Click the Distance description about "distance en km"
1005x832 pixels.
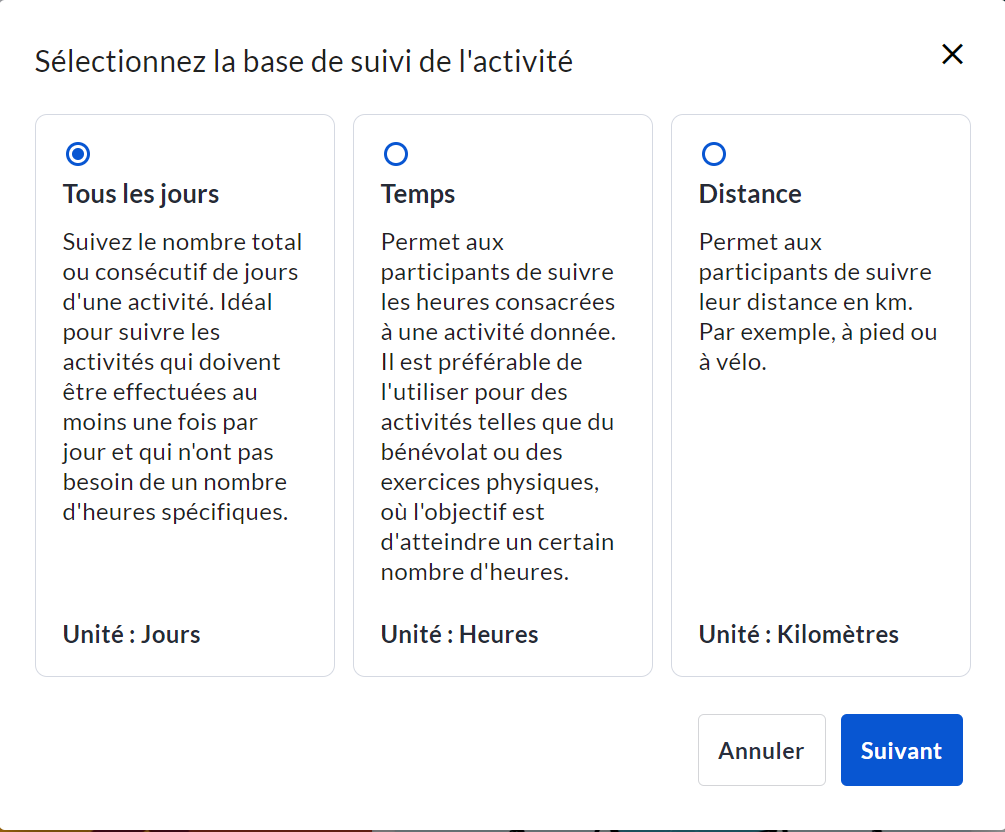click(817, 302)
